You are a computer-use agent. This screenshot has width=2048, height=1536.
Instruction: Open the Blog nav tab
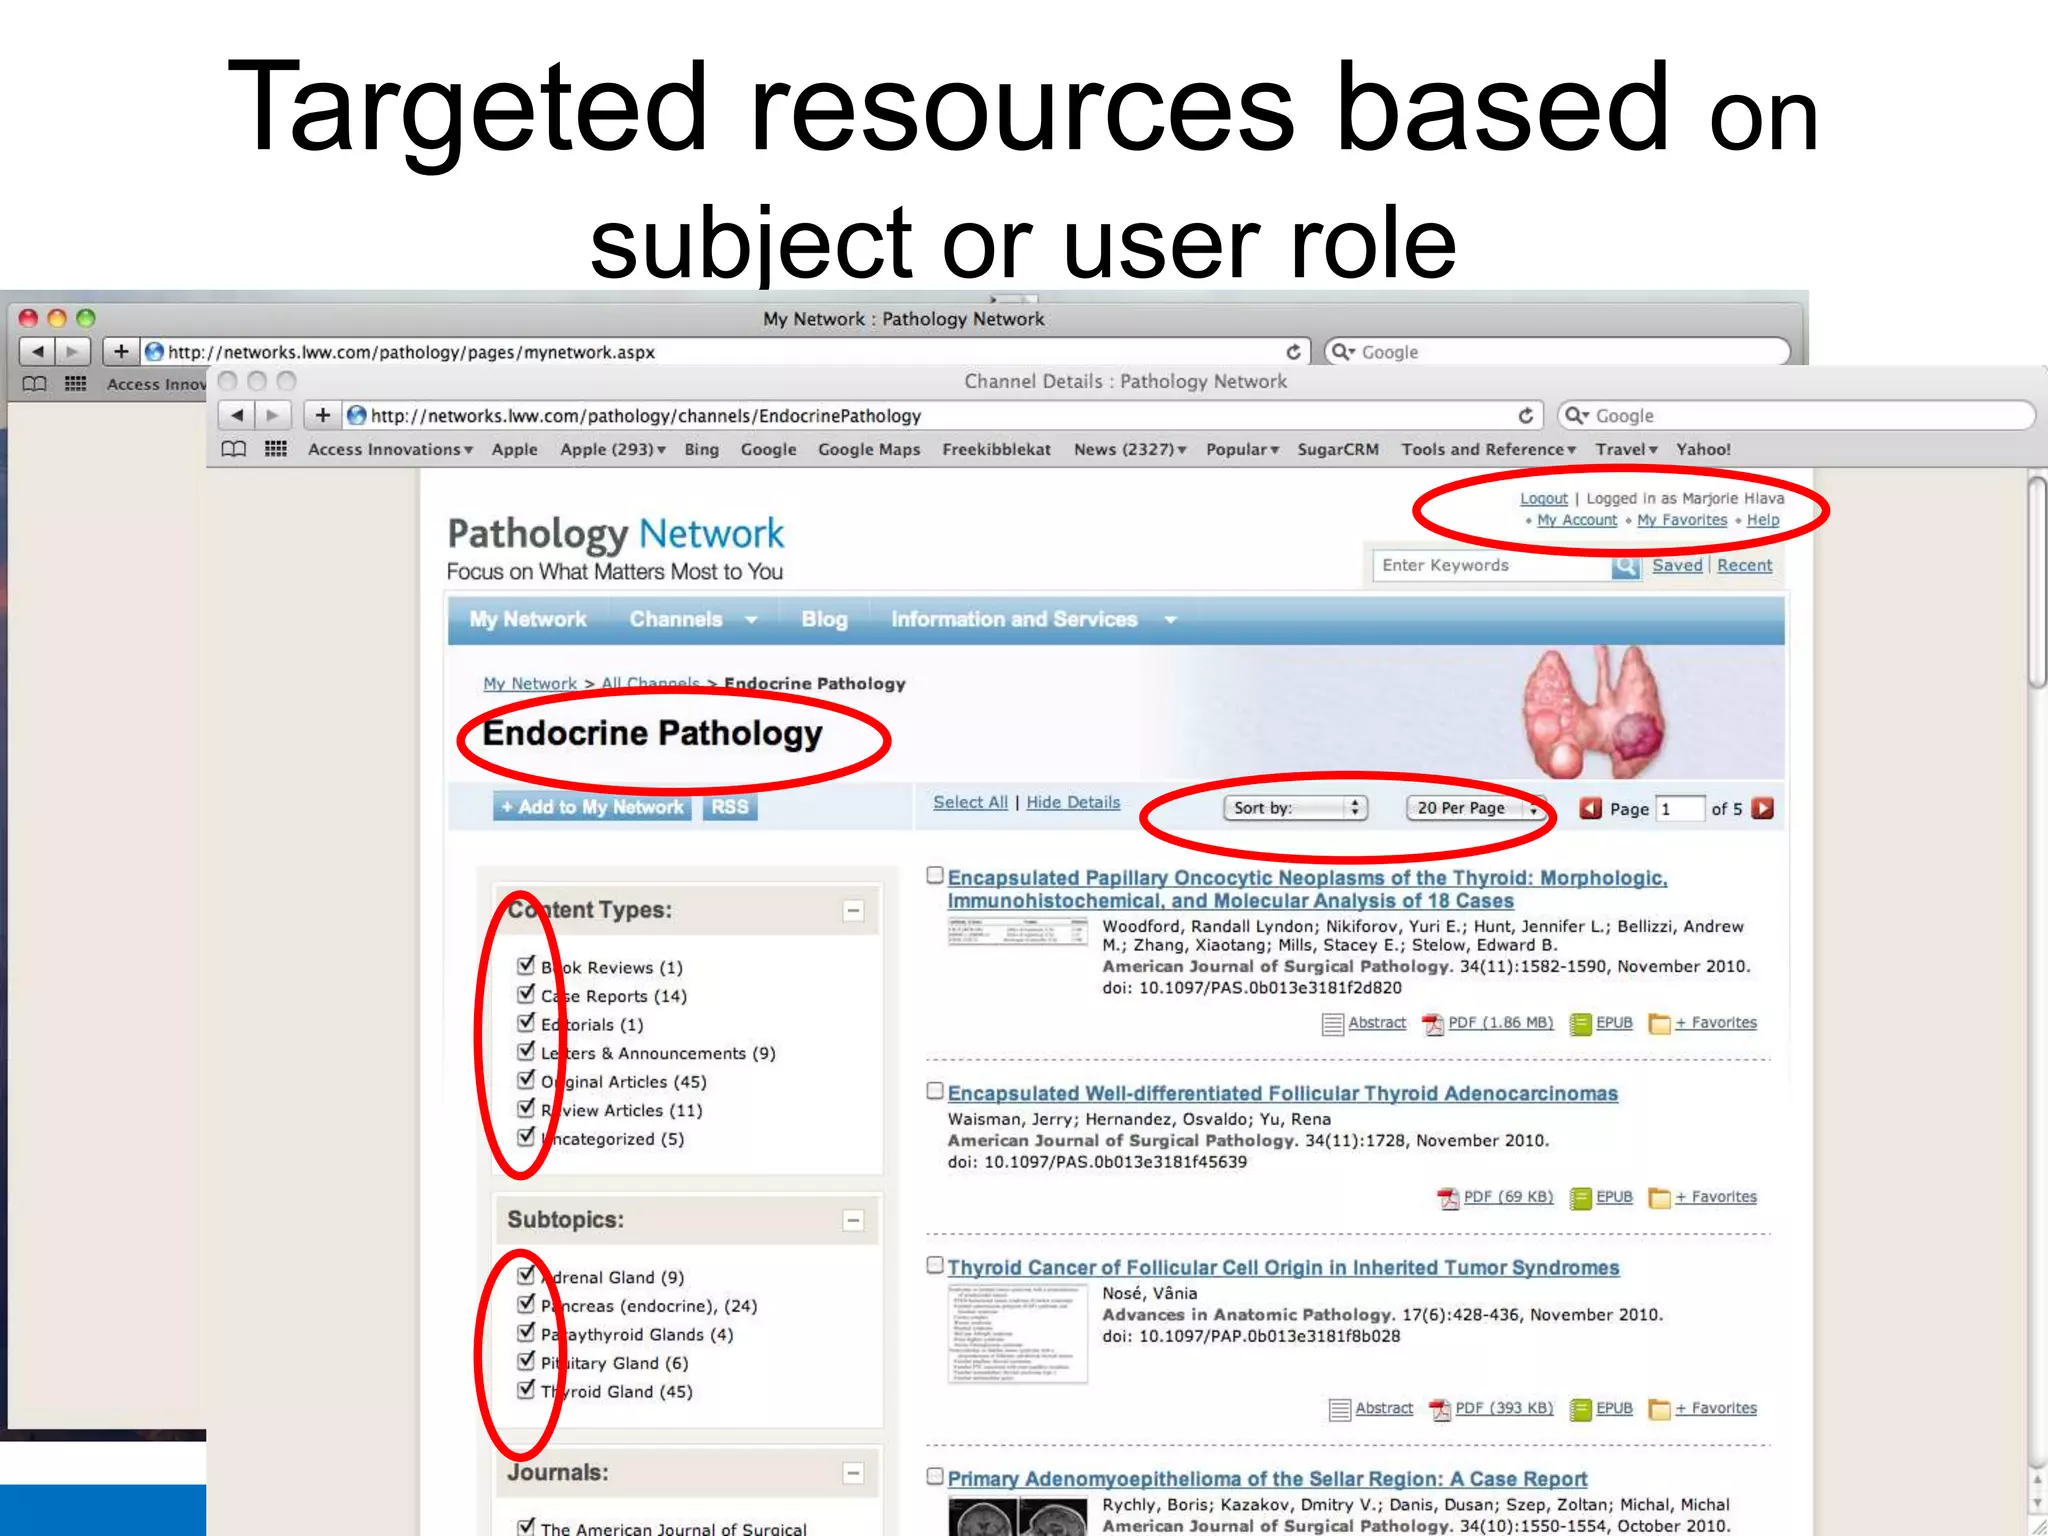(824, 620)
